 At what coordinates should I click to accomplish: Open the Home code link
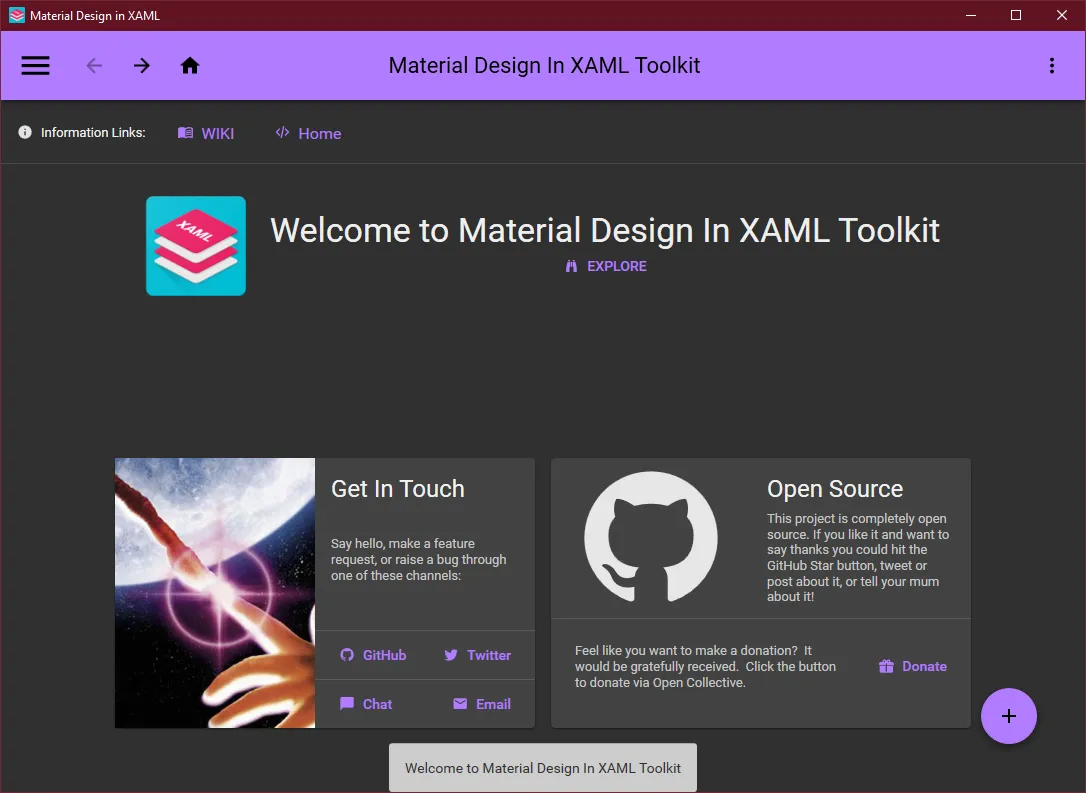point(308,133)
